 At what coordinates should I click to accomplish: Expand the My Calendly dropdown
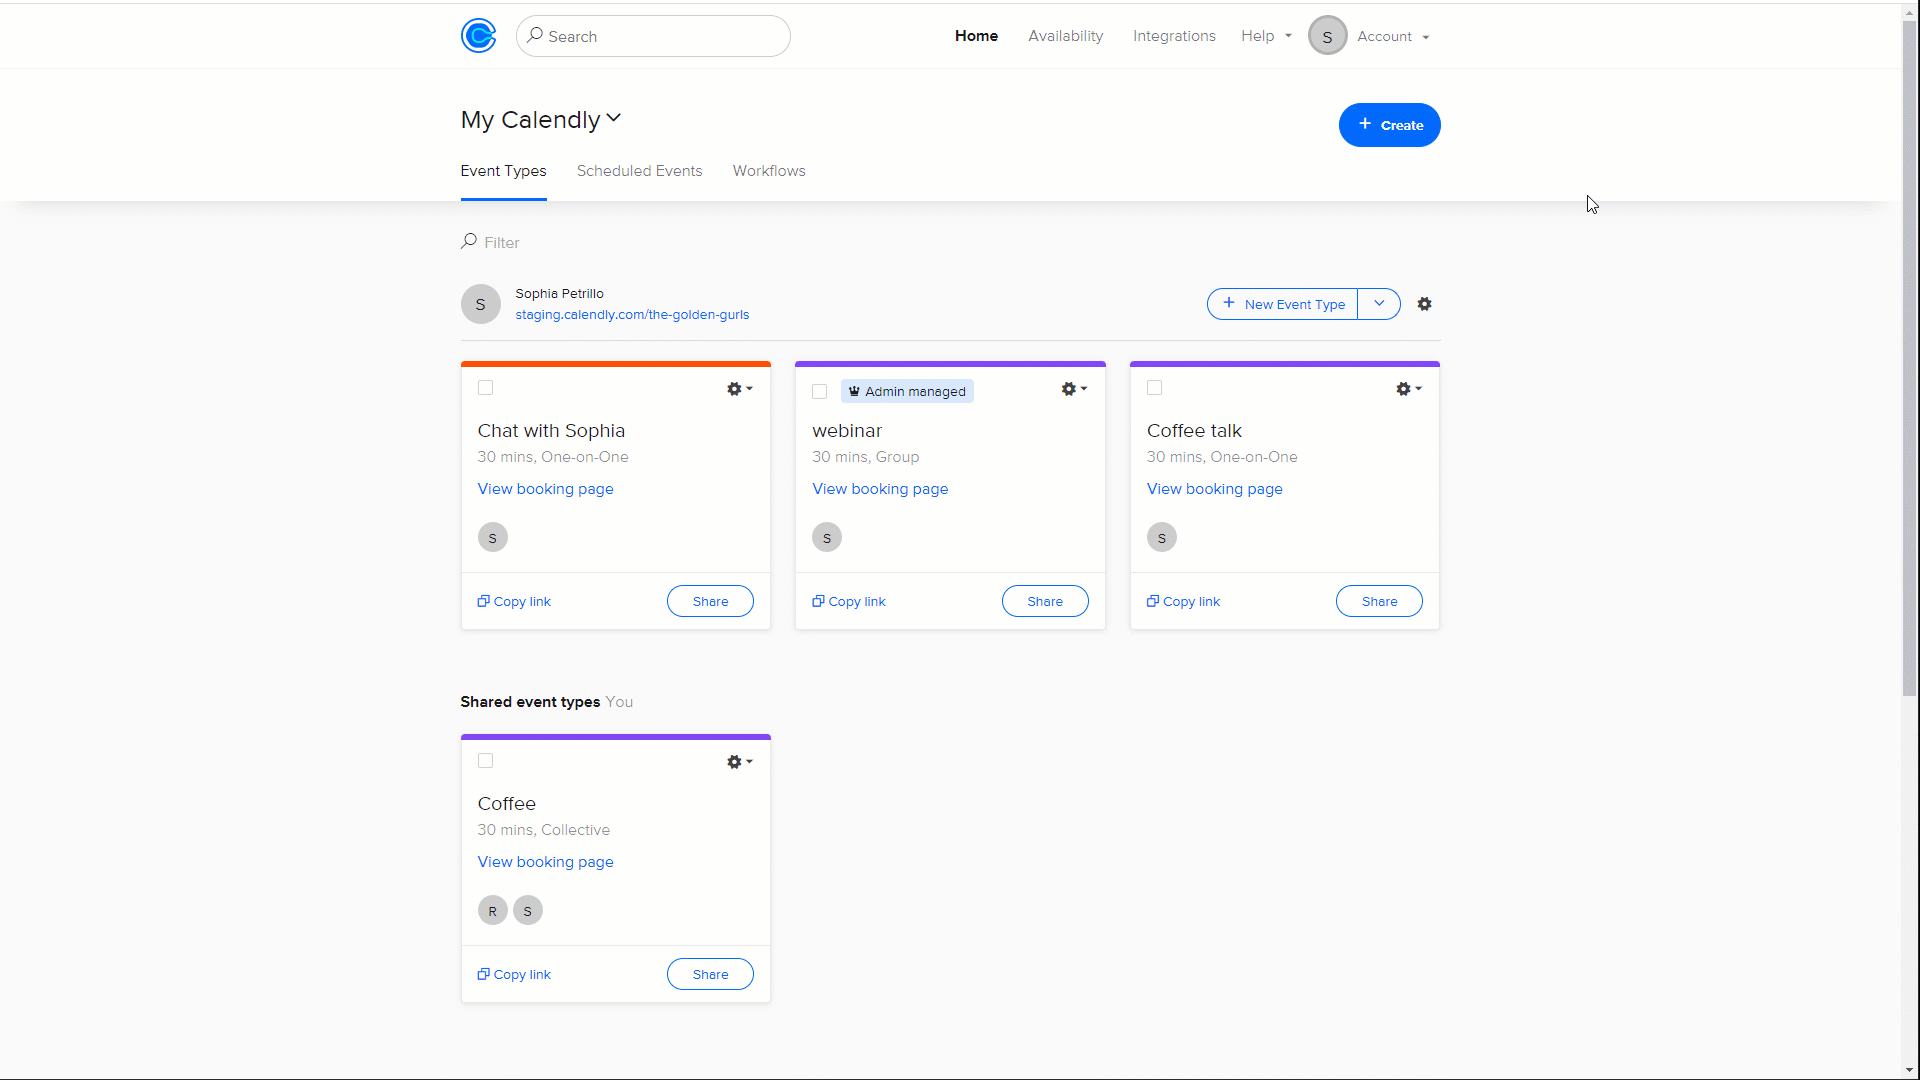(x=541, y=120)
